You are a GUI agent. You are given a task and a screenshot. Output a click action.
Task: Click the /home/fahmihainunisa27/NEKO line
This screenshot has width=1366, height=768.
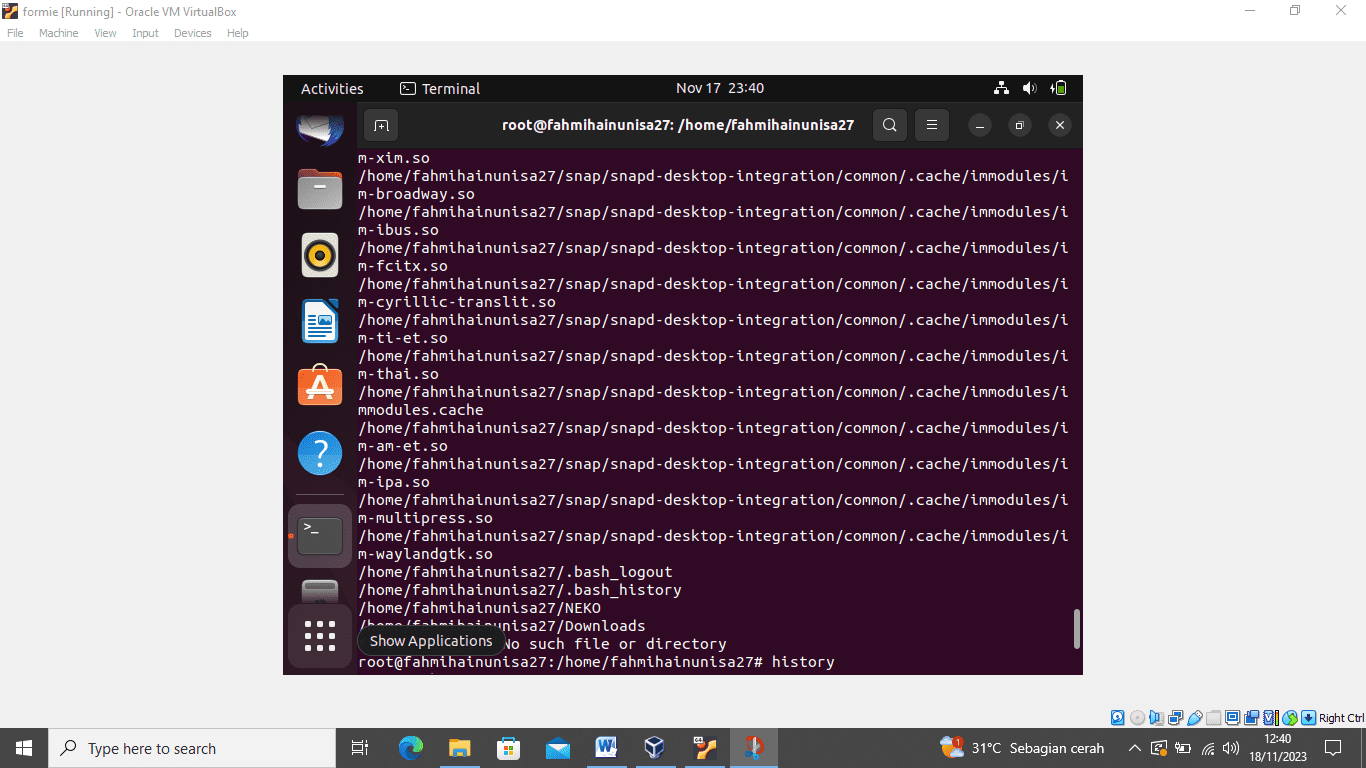pyautogui.click(x=480, y=608)
